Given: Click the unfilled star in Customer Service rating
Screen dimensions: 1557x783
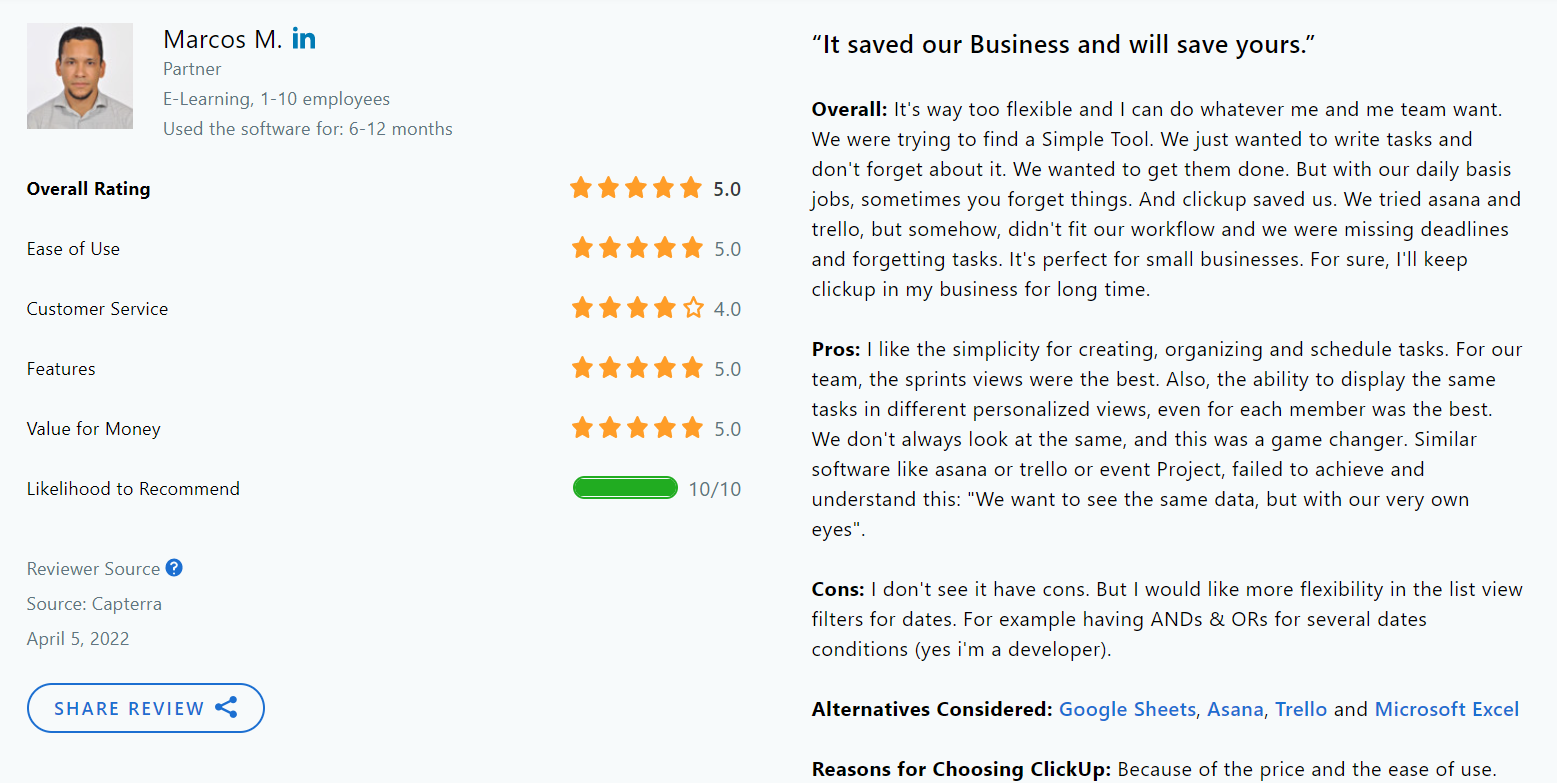Looking at the screenshot, I should point(690,307).
